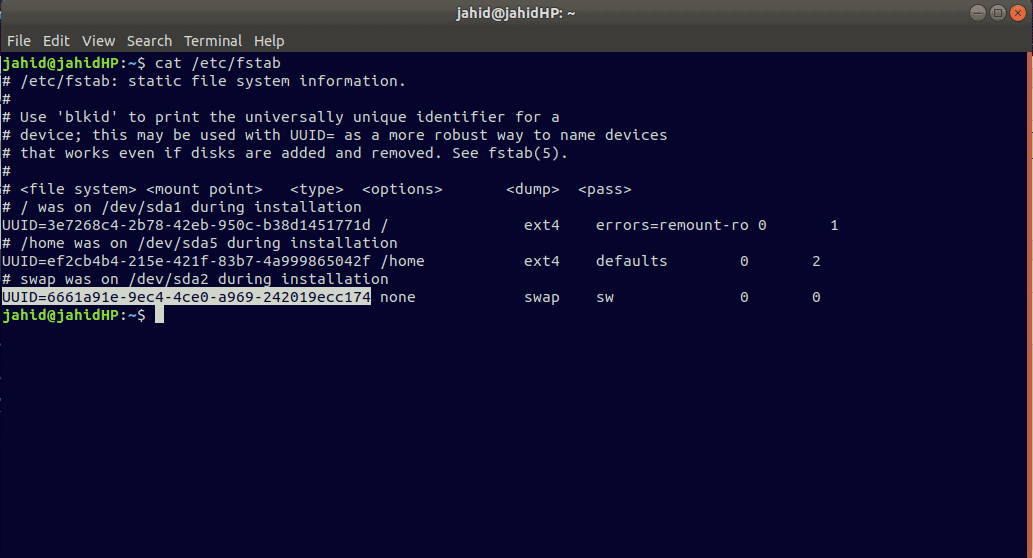The width and height of the screenshot is (1033, 558).
Task: Open the Help menu
Action: 269,41
